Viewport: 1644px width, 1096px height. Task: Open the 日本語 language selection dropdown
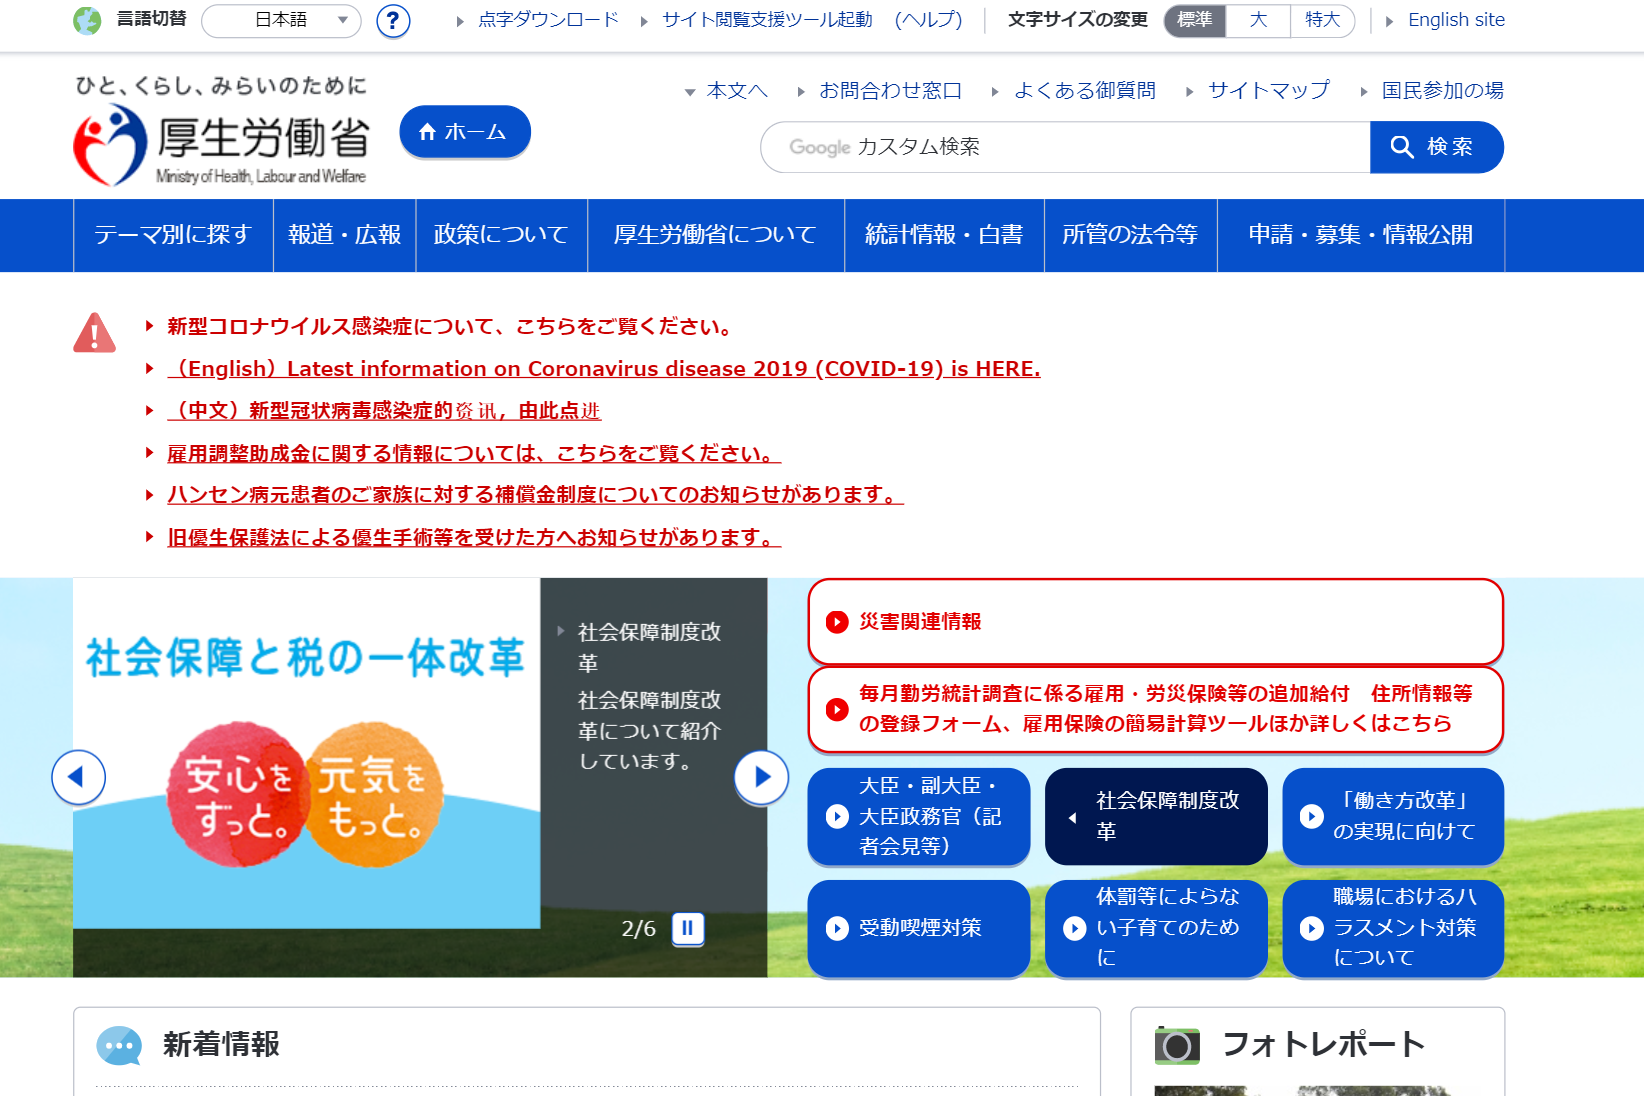click(281, 20)
